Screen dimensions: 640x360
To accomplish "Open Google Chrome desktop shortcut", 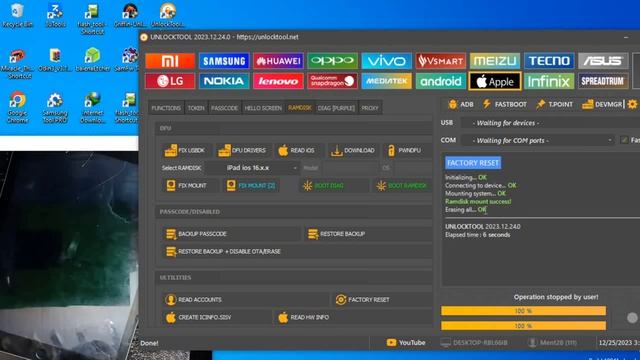I will [x=18, y=107].
